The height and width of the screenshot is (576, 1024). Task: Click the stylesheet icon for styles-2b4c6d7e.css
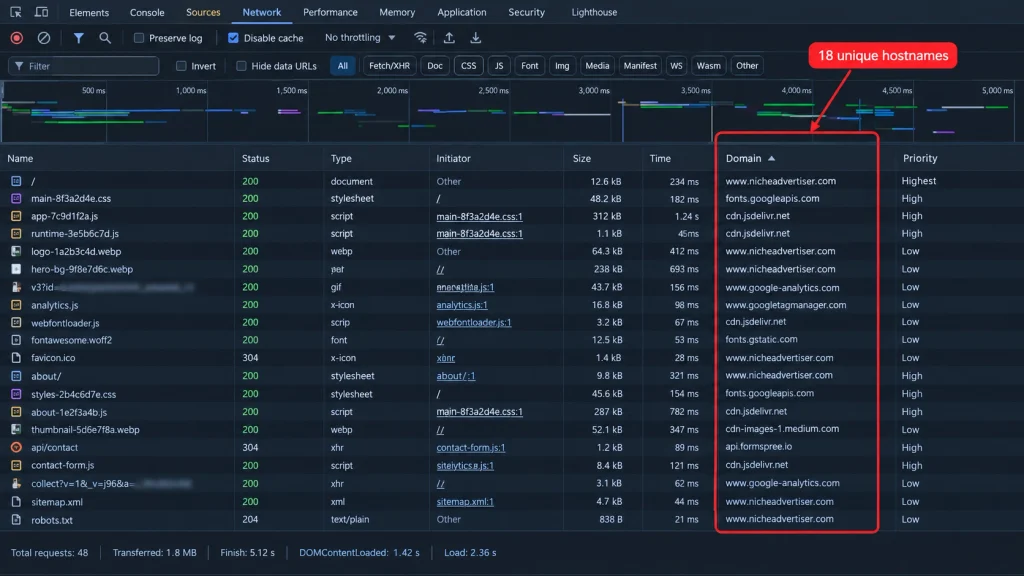pyautogui.click(x=16, y=394)
